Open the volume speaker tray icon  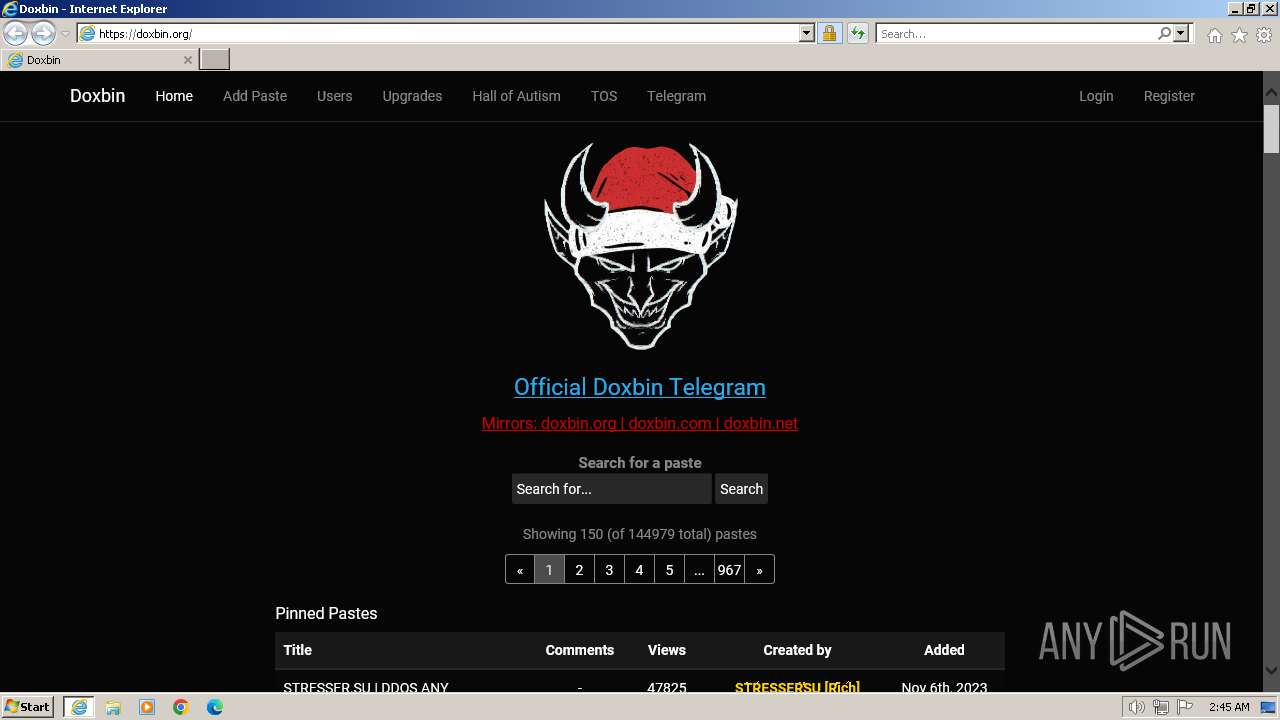point(1136,707)
